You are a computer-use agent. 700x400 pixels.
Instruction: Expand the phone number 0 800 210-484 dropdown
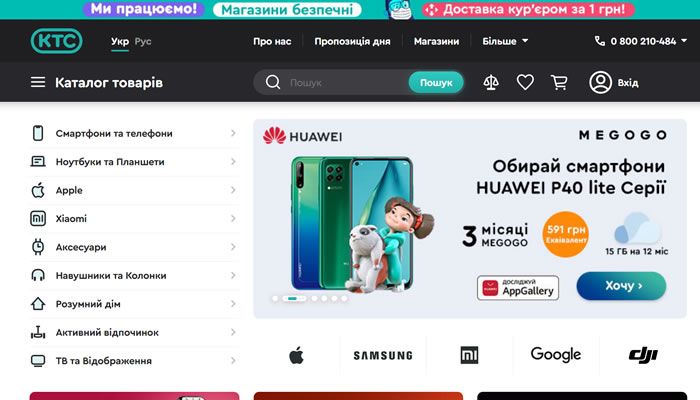641,42
